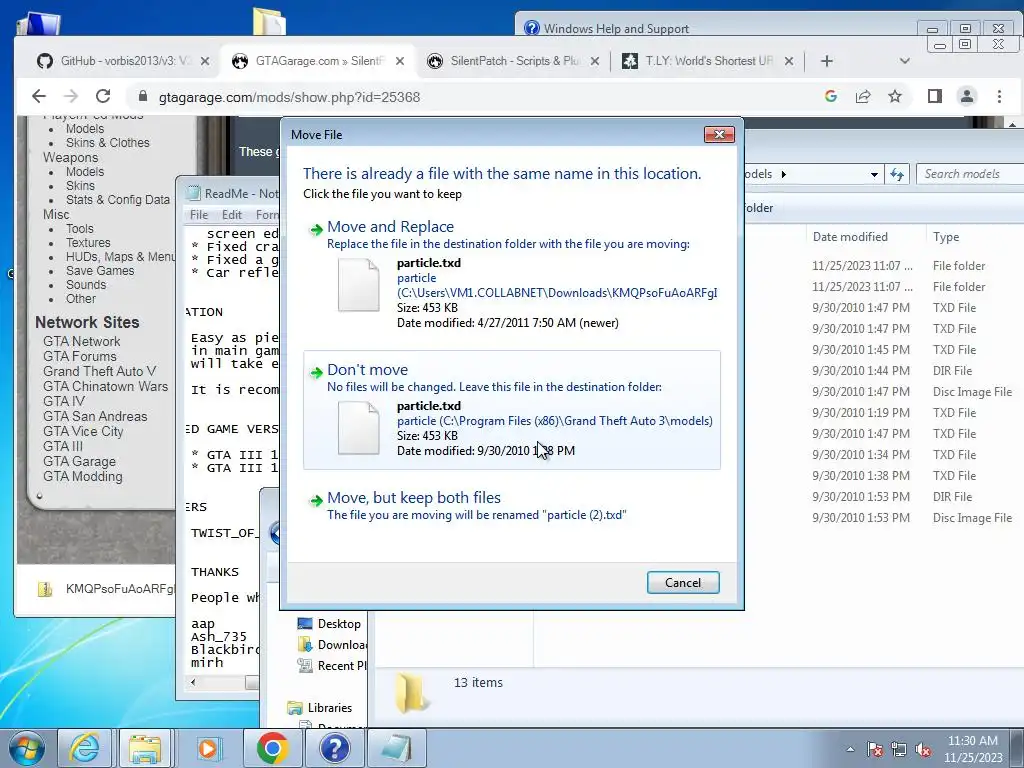Screen dimensions: 1024x768
Task: Open Windows Explorer taskbar icon
Action: [144, 748]
